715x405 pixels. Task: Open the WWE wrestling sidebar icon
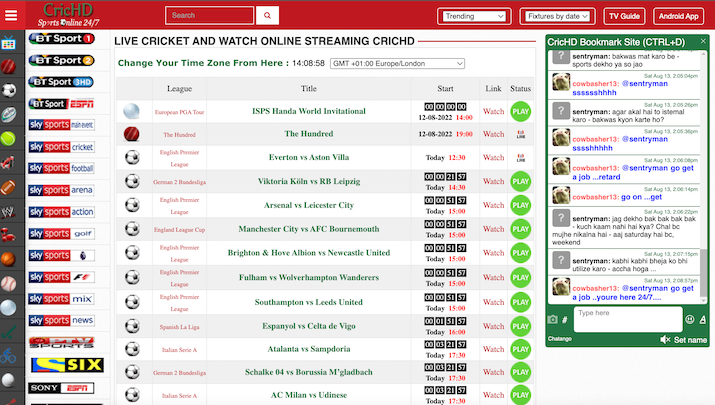pyautogui.click(x=8, y=212)
